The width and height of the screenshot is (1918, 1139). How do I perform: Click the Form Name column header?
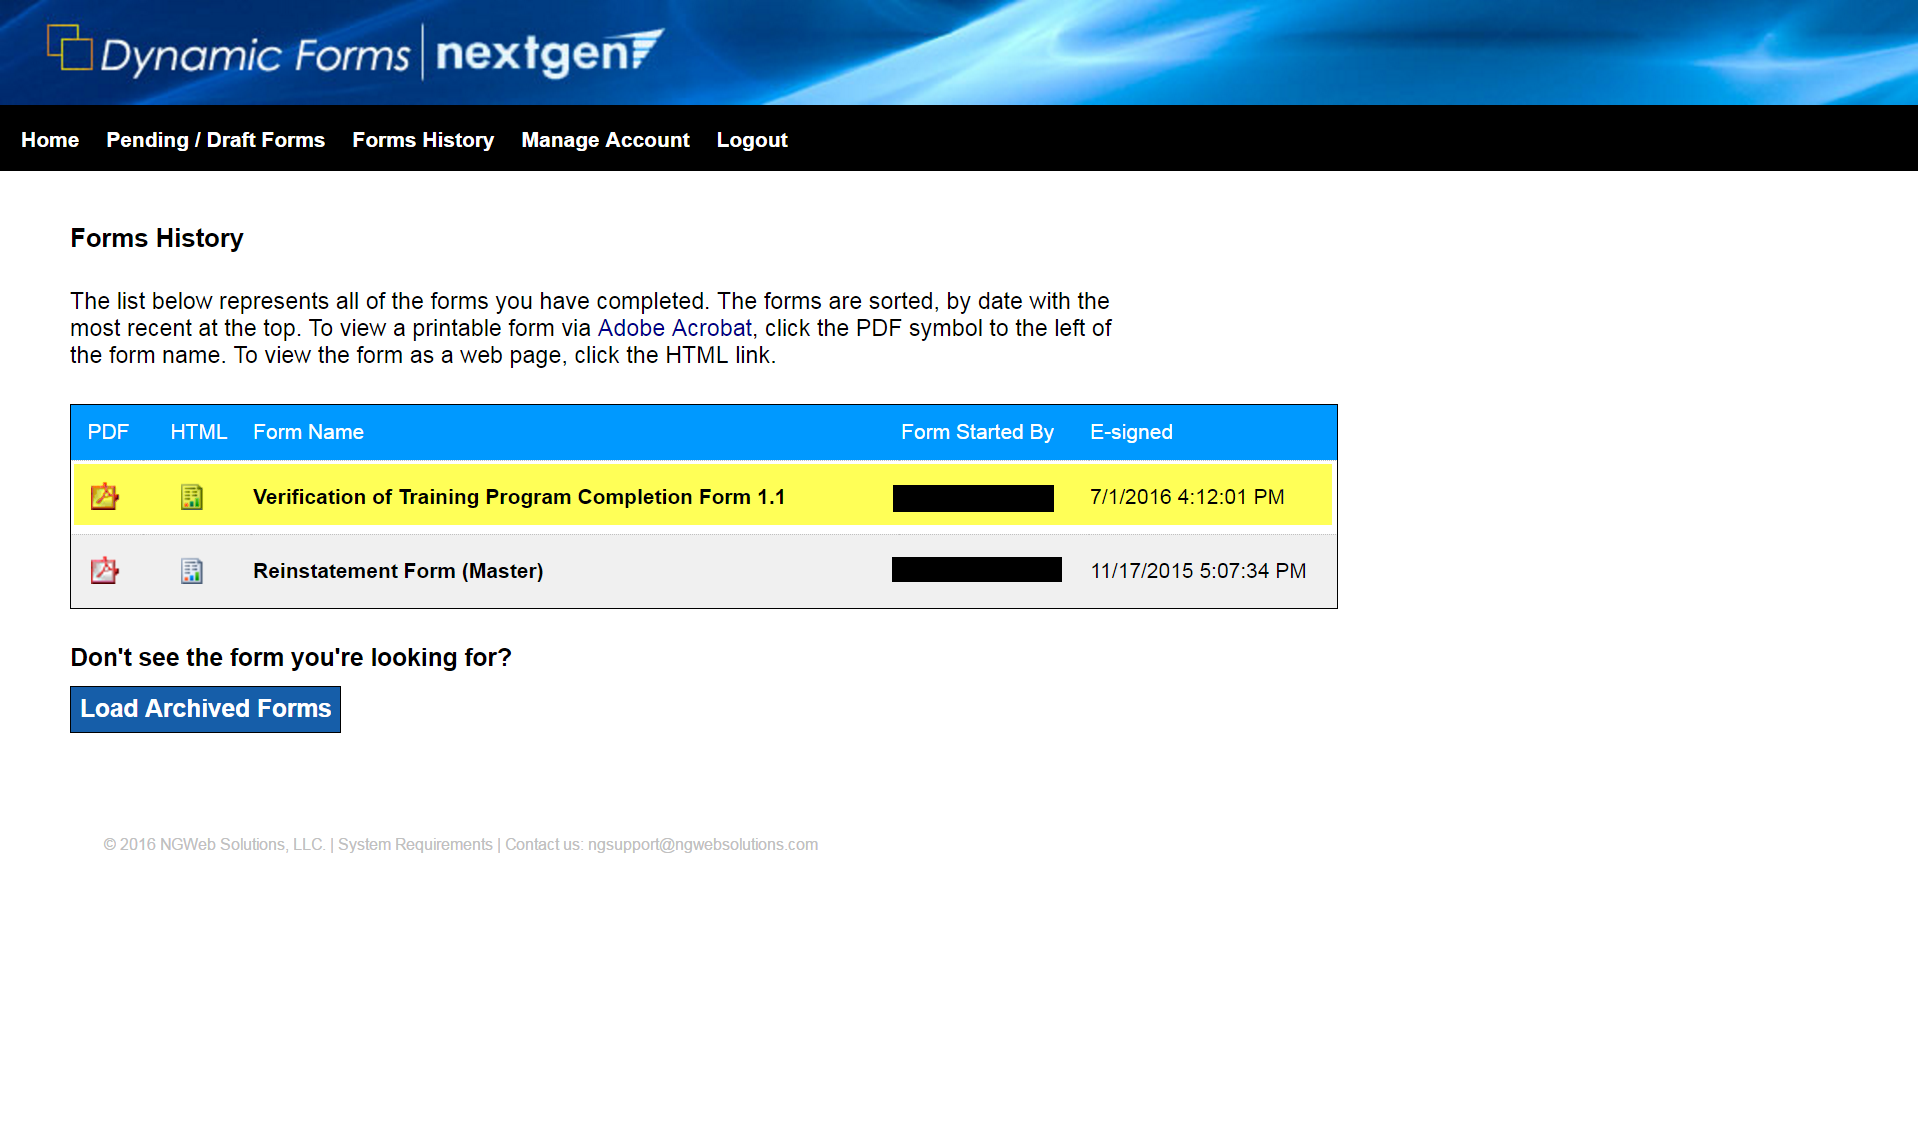pos(308,432)
